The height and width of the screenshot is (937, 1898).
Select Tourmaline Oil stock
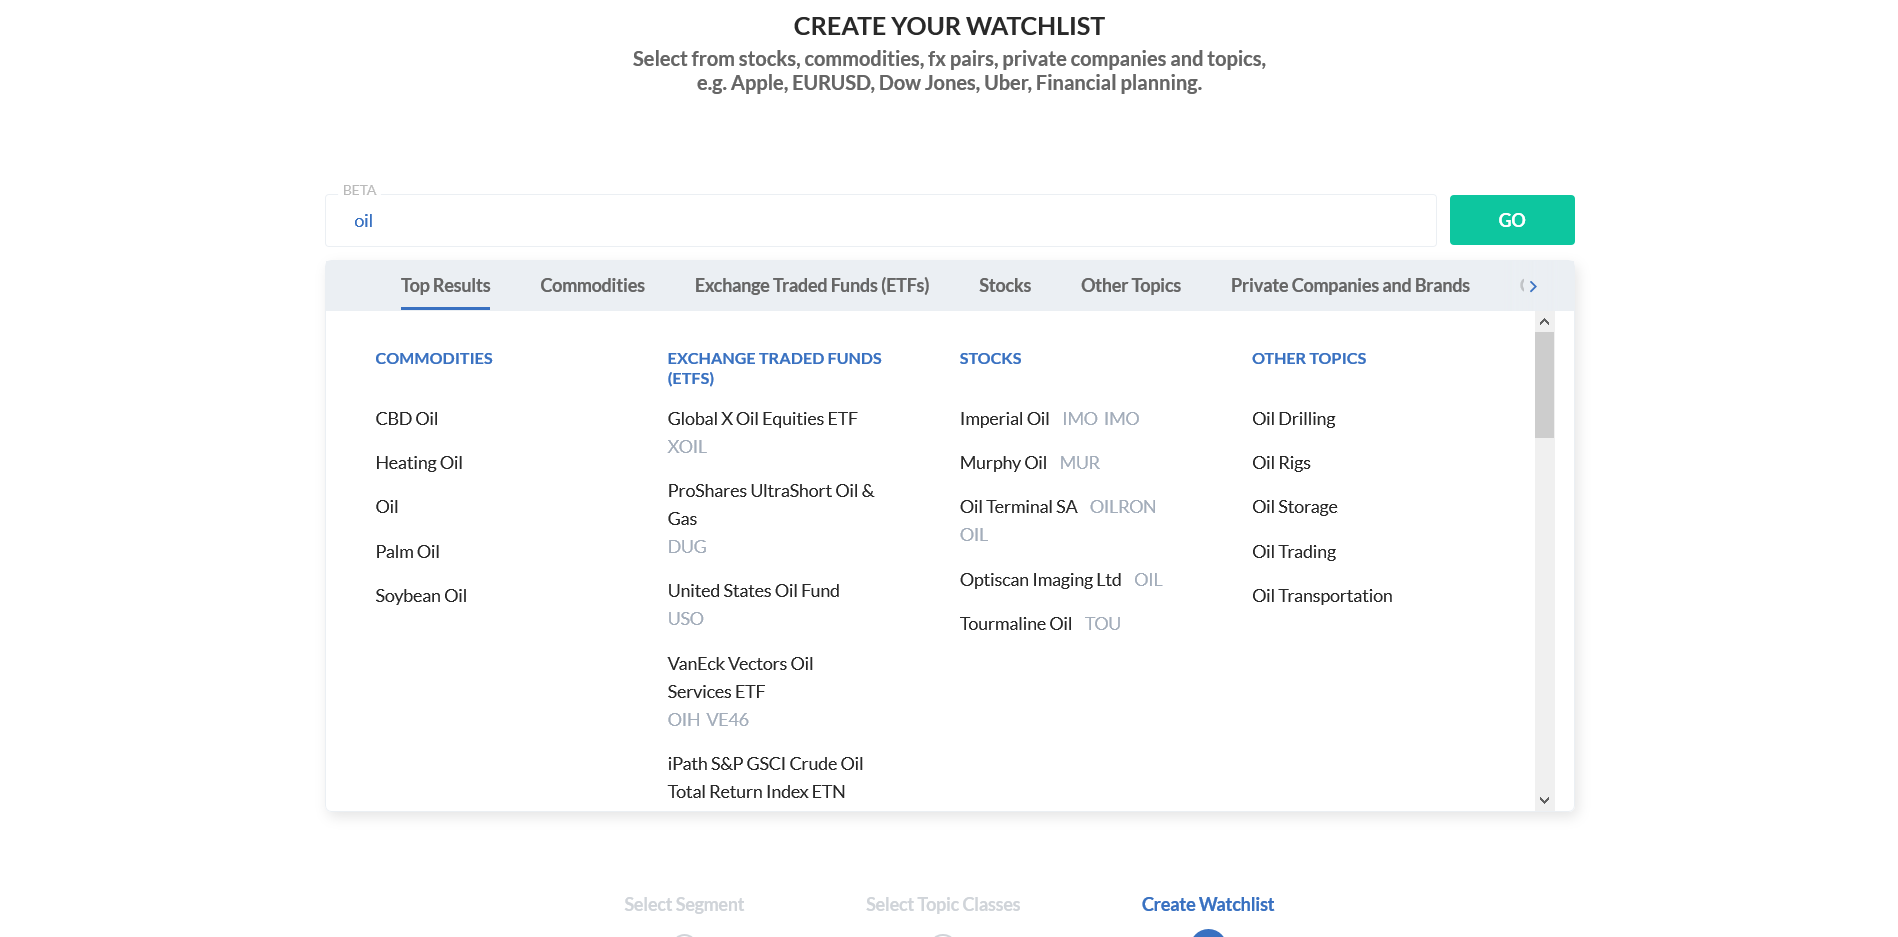pyautogui.click(x=1015, y=624)
